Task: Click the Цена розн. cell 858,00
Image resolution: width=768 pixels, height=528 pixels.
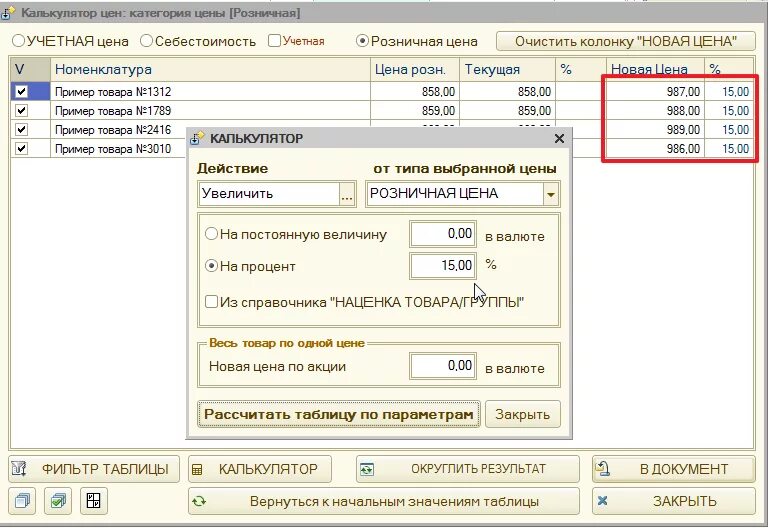Action: click(414, 92)
